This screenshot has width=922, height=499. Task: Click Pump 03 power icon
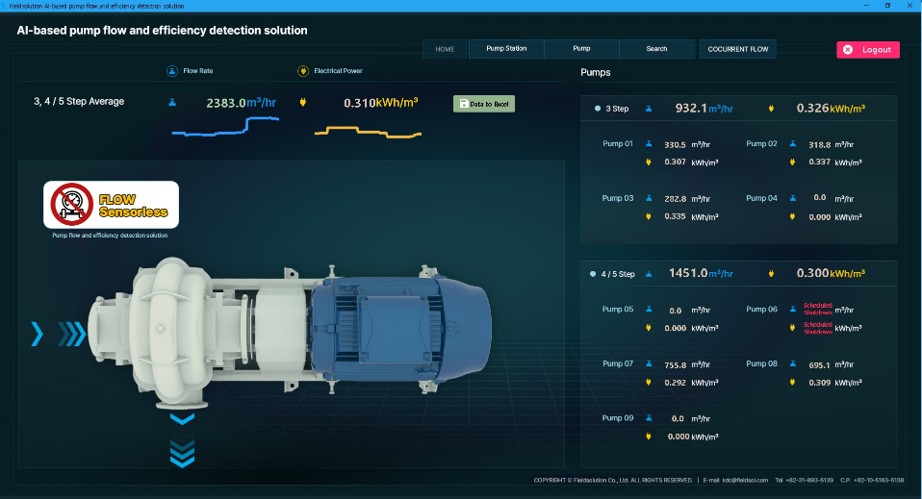(649, 217)
